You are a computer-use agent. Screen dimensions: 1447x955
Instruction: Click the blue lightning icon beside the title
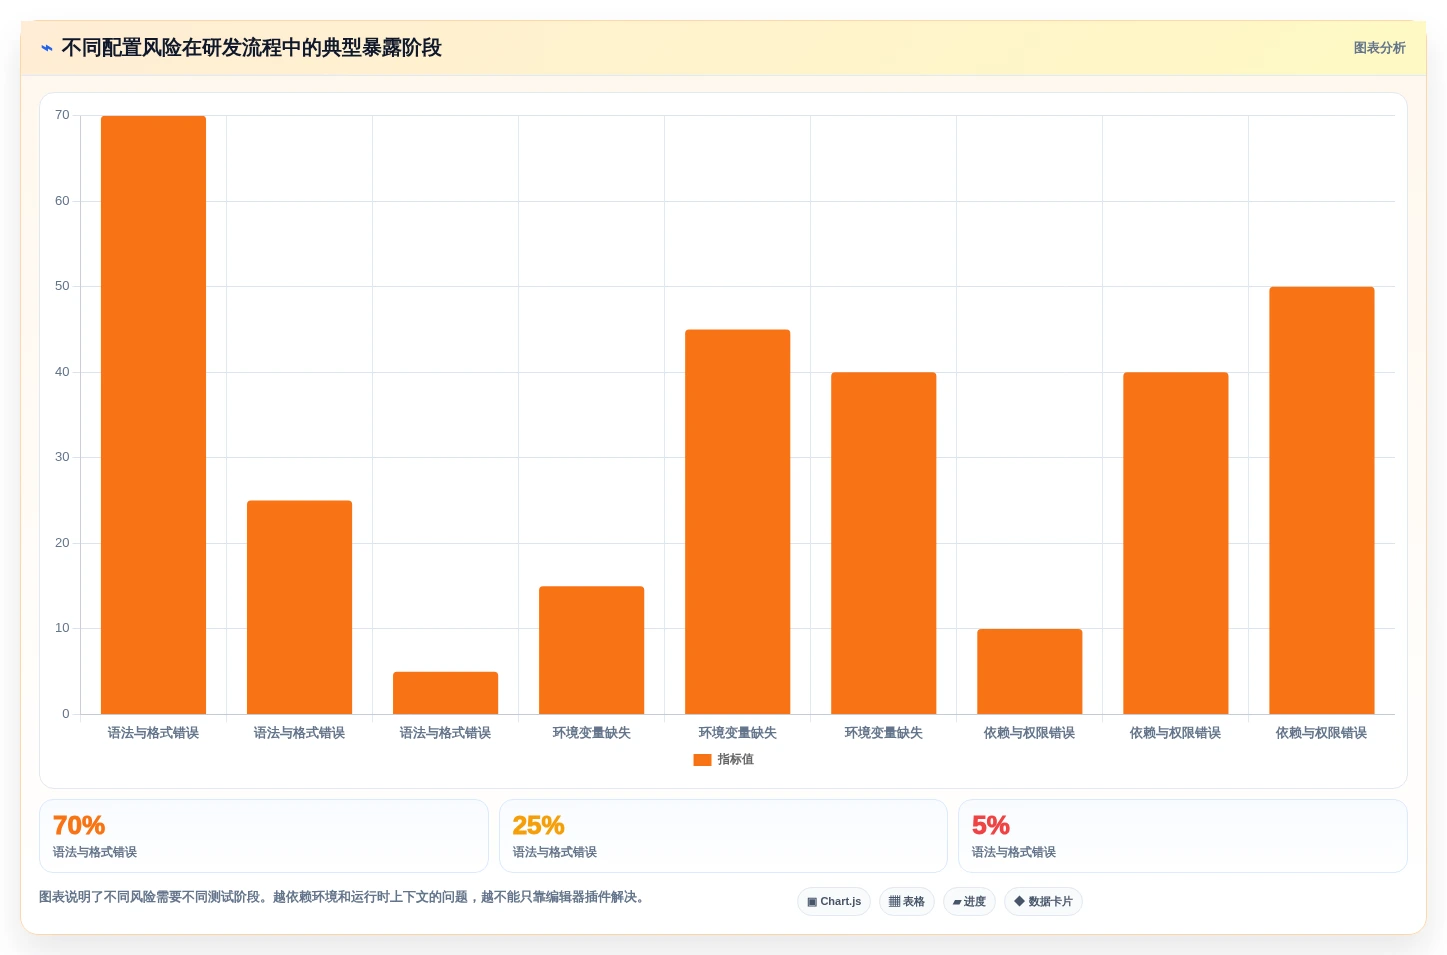pyautogui.click(x=46, y=48)
